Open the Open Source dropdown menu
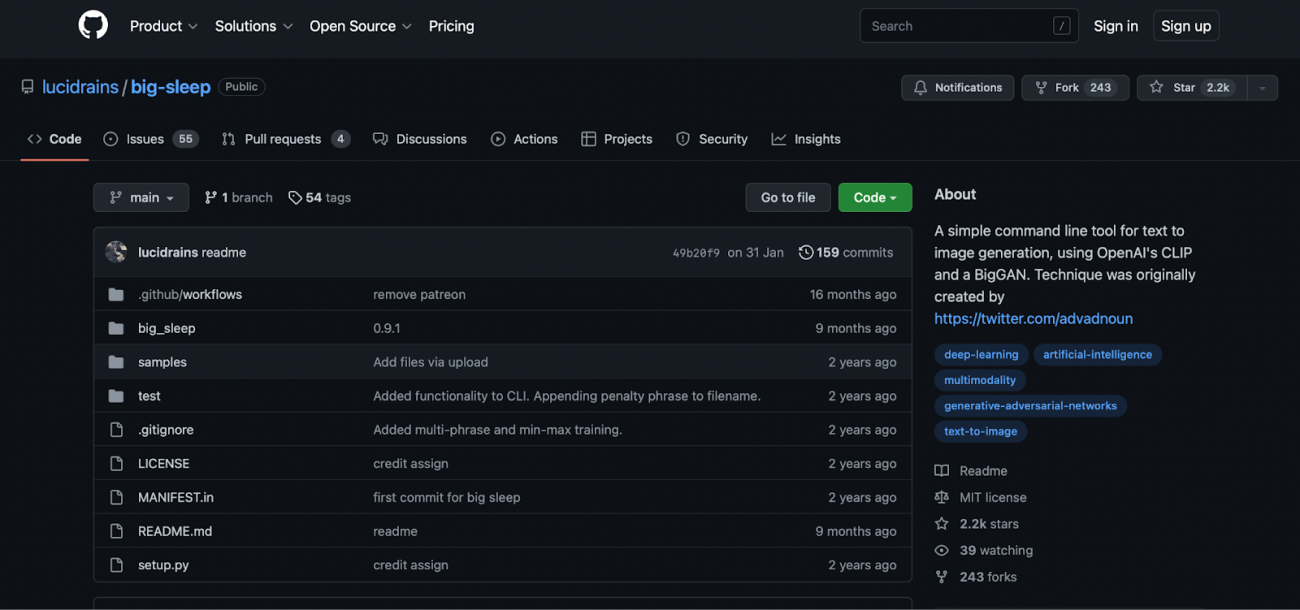The height and width of the screenshot is (610, 1300). (361, 26)
